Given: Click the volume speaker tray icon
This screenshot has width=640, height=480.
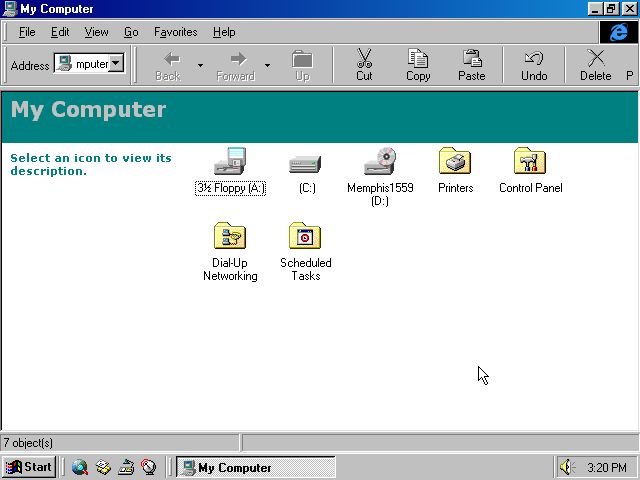Looking at the screenshot, I should 567,467.
